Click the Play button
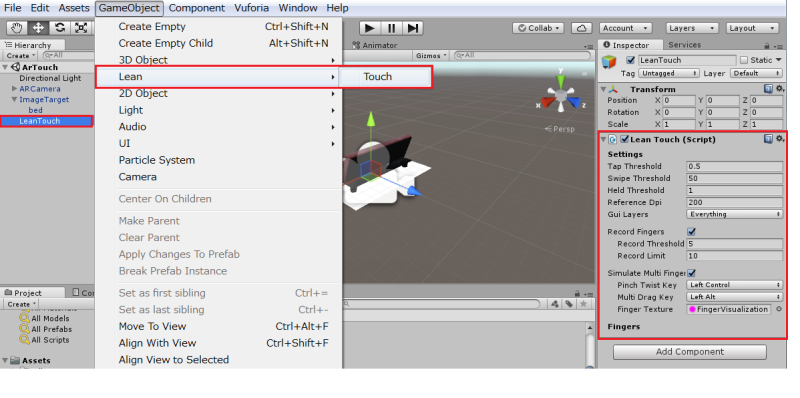 (x=370, y=28)
